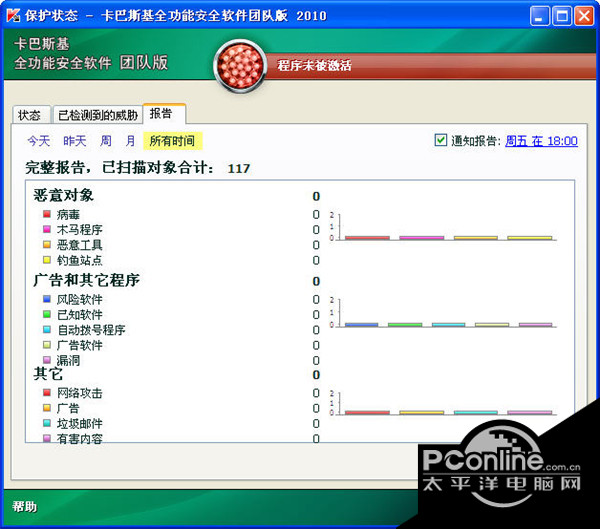Click the red 网络攻击 color swatch
This screenshot has width=600, height=529.
47,392
